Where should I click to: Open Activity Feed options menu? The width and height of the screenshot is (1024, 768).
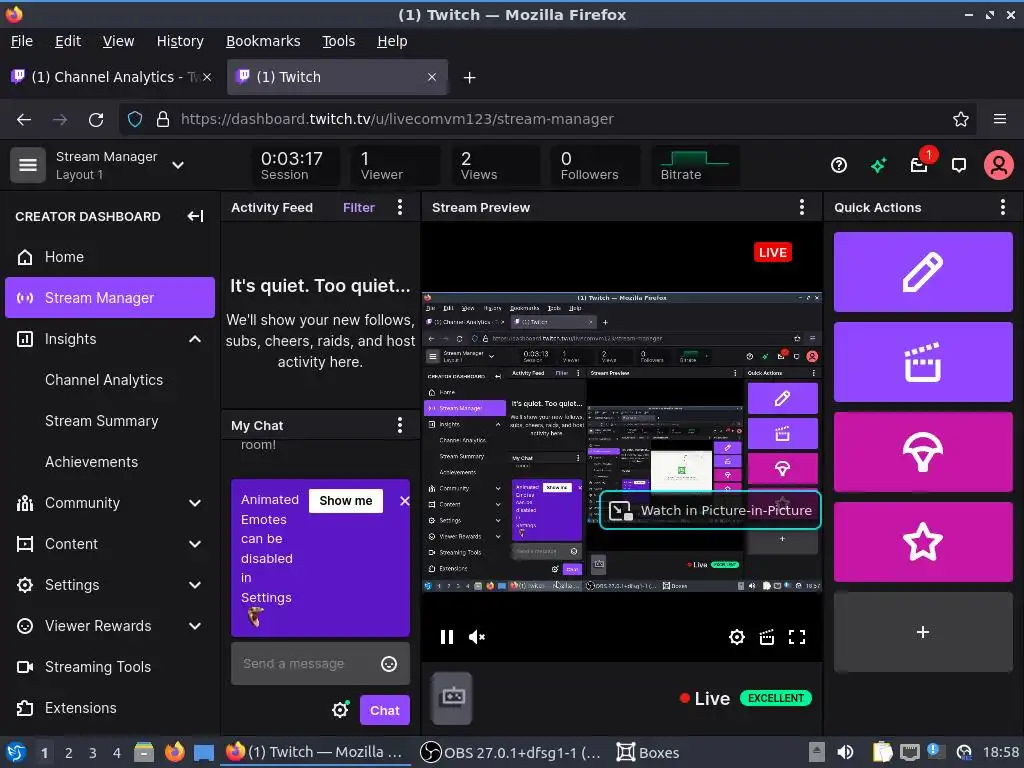(x=400, y=208)
